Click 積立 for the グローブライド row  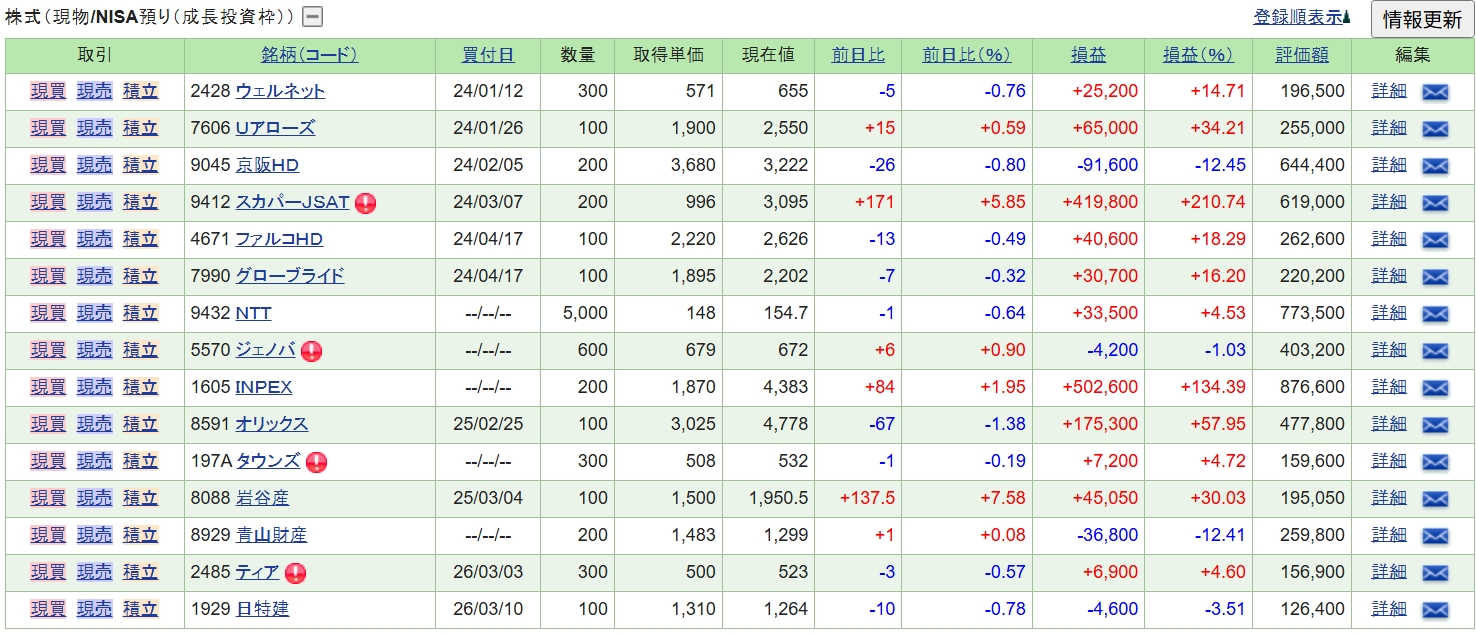[140, 276]
